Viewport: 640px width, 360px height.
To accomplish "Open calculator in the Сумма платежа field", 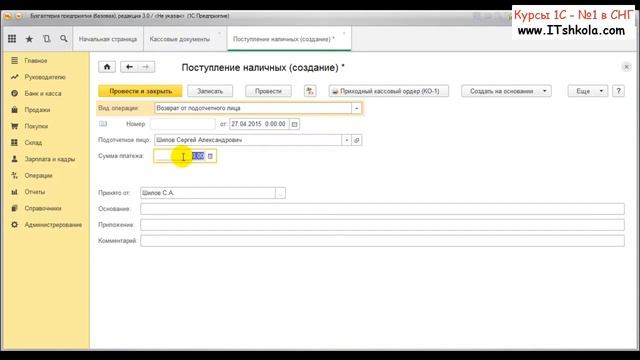I will tap(210, 156).
